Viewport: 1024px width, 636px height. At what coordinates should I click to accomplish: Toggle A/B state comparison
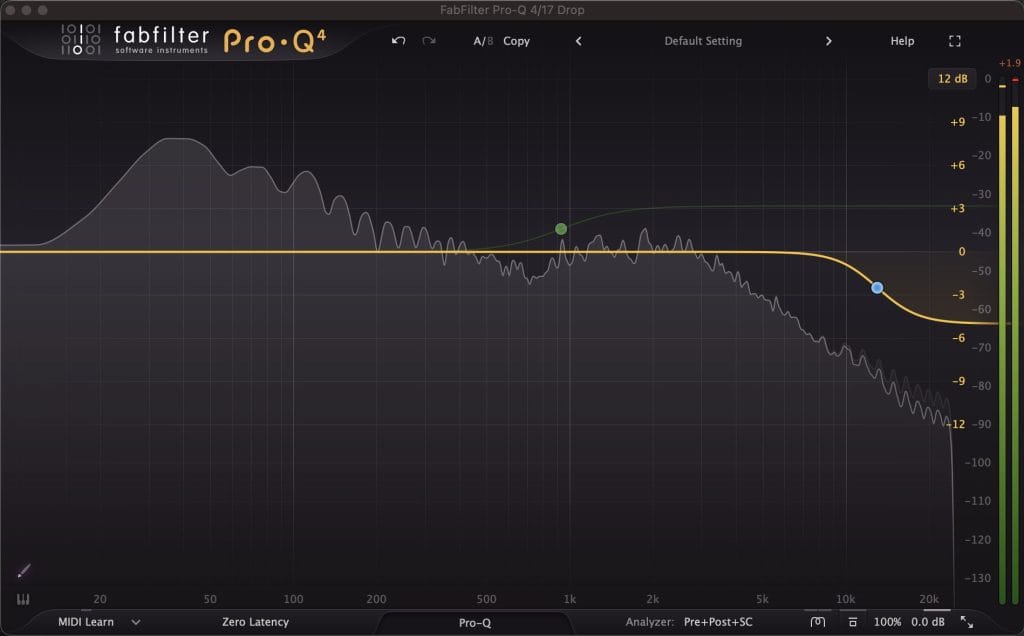point(483,41)
